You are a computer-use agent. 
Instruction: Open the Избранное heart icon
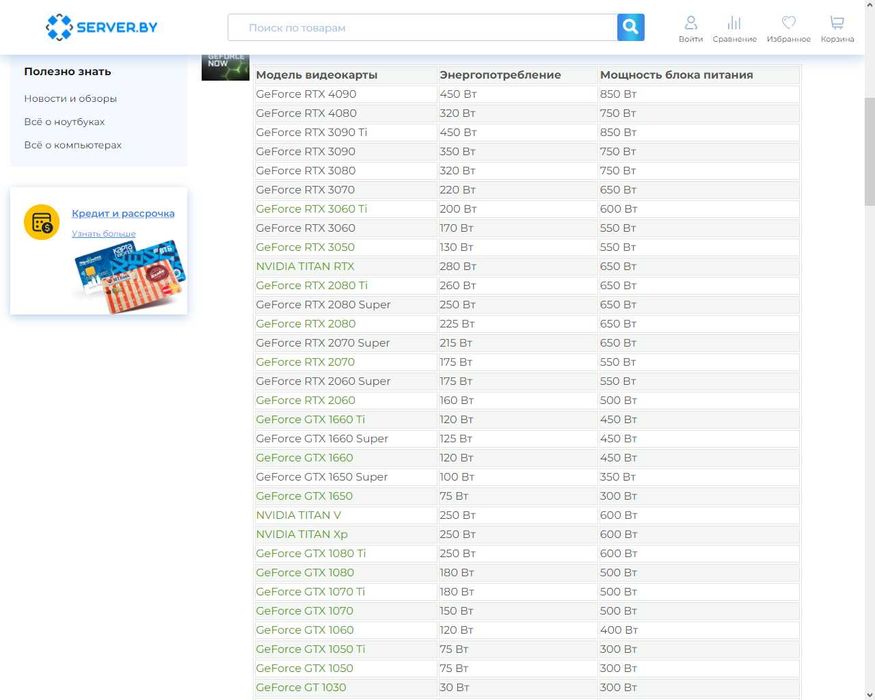click(x=789, y=29)
